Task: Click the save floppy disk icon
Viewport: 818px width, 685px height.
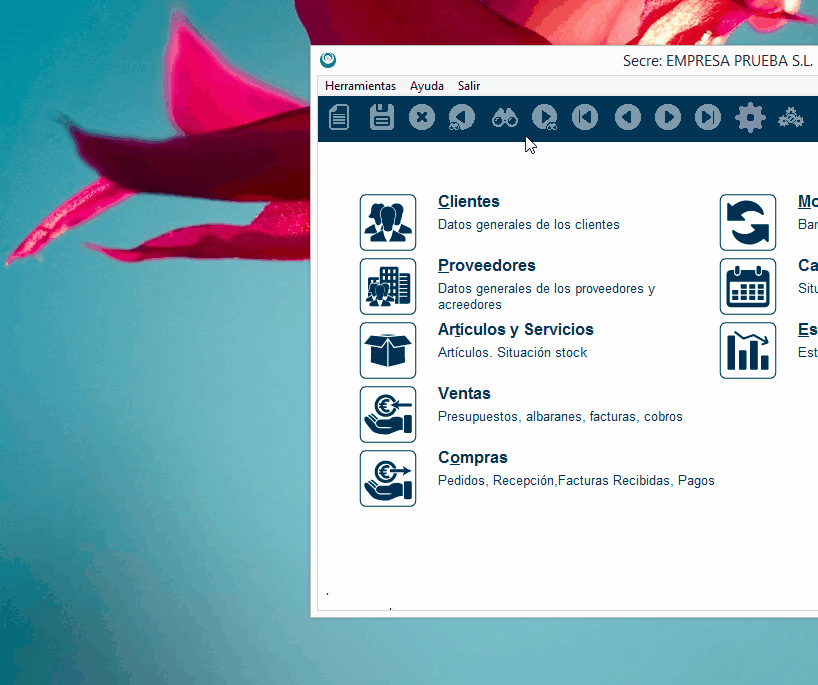Action: (381, 118)
